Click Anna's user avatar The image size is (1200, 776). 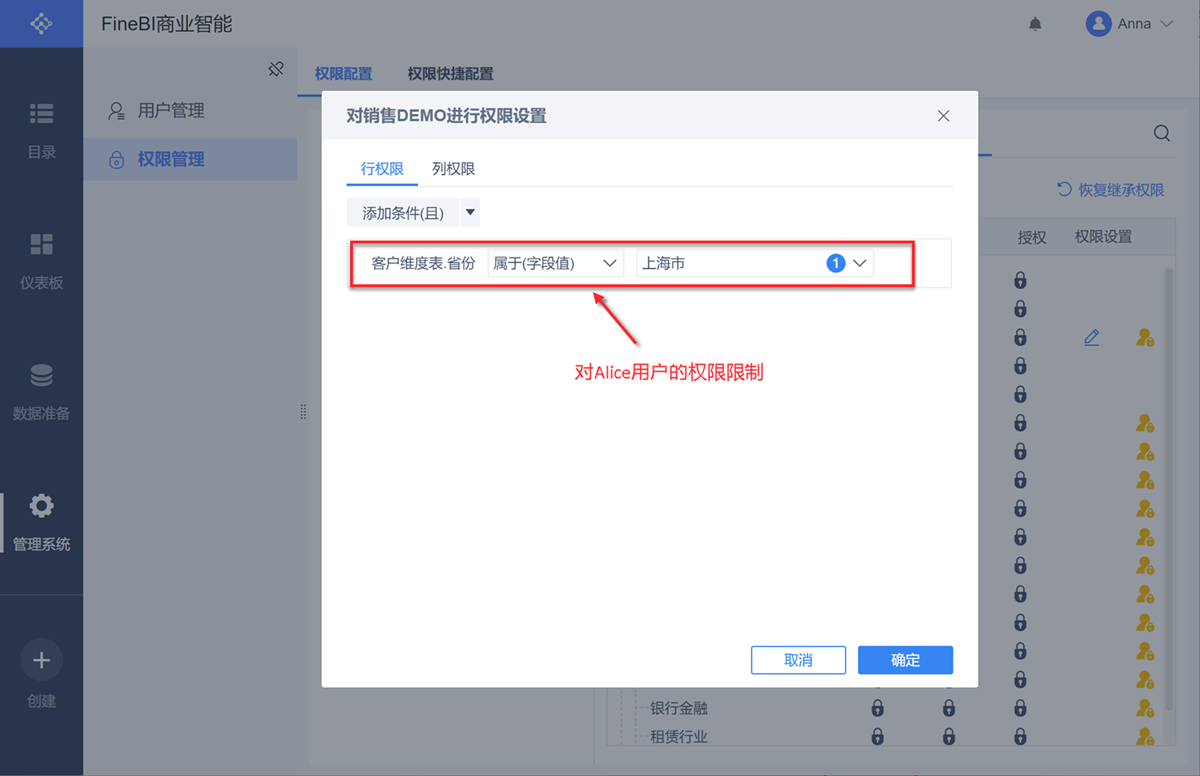(1099, 24)
